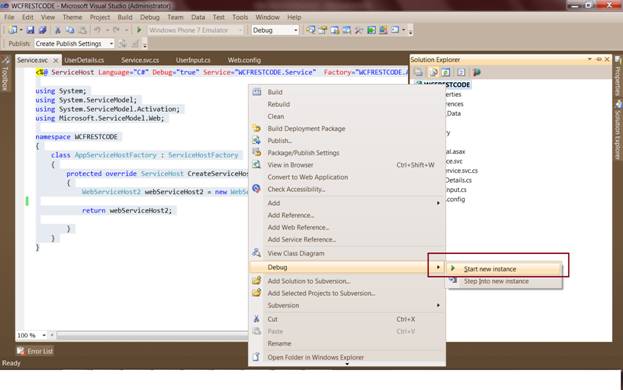Open the Solution Explorer window position dropdown arrow
Screen dimensions: 623x390
(590, 60)
